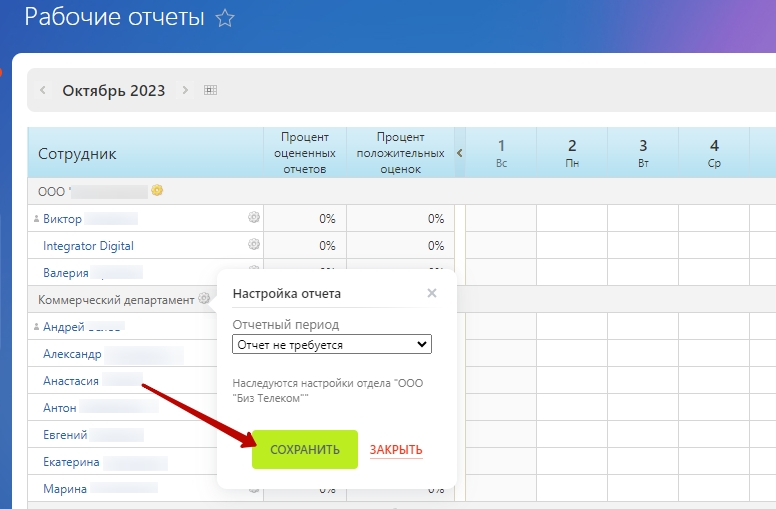Open the calendar picker icon

click(210, 90)
